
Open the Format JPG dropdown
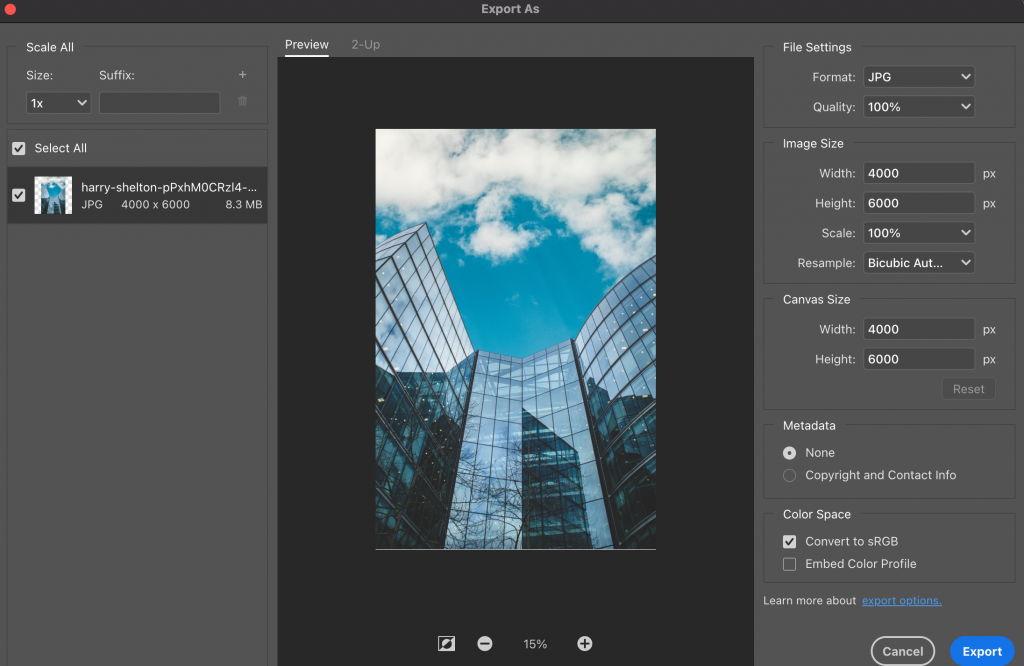[919, 77]
